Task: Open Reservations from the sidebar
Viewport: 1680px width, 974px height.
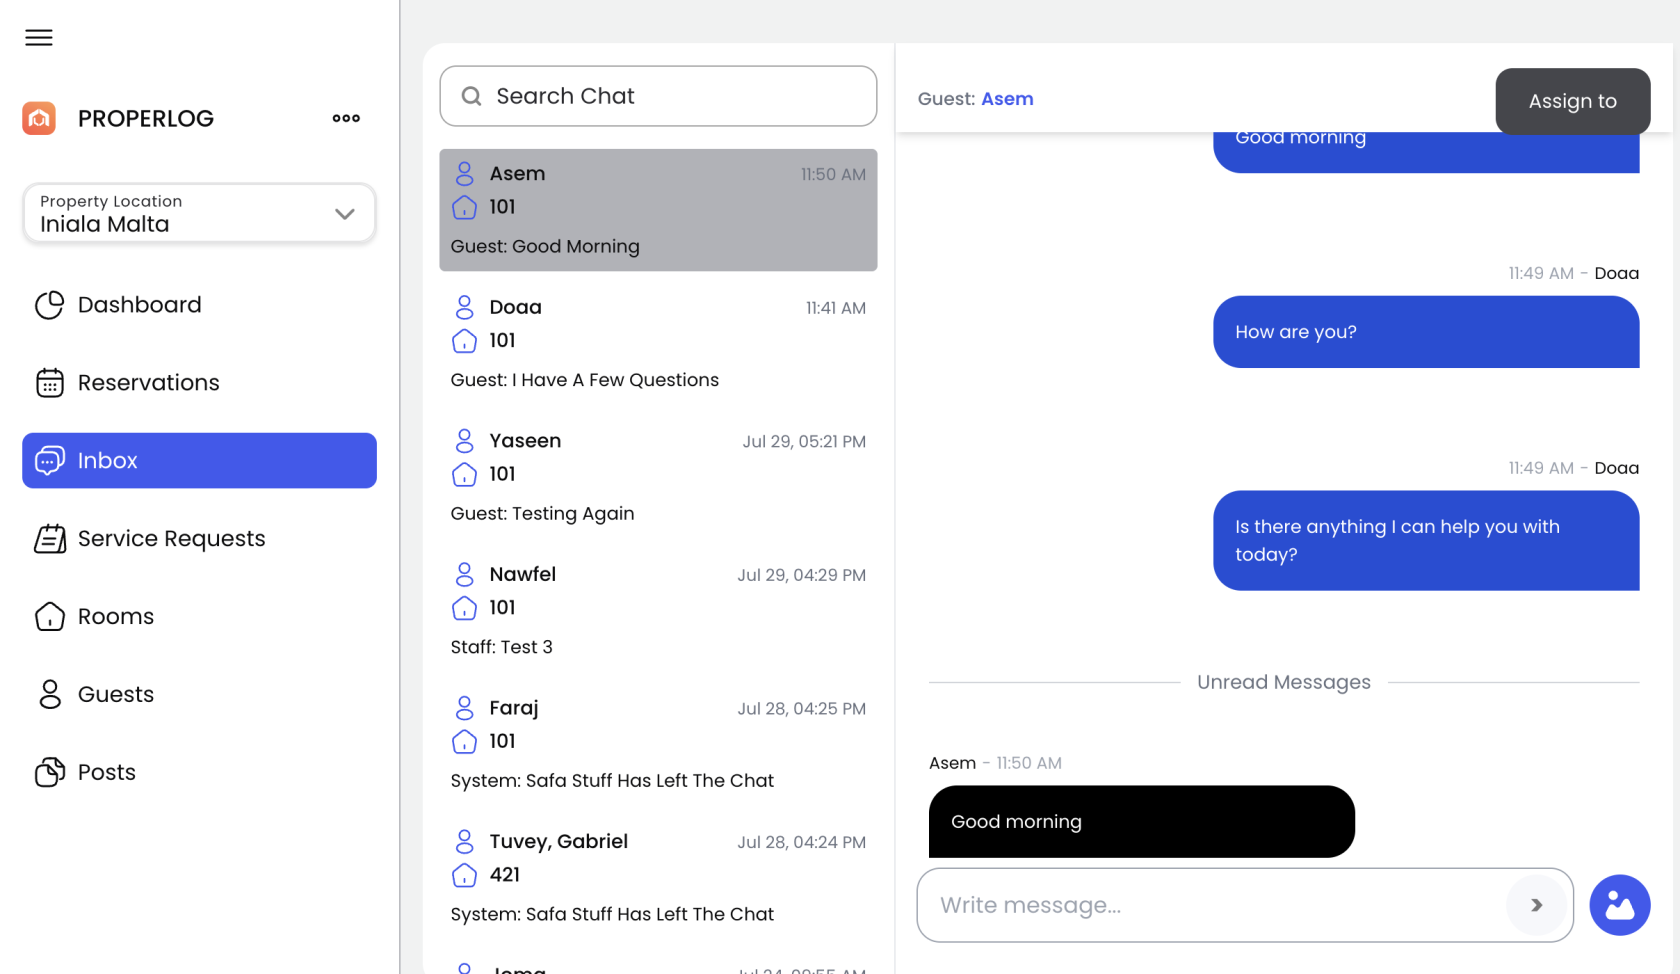Action: coord(148,383)
